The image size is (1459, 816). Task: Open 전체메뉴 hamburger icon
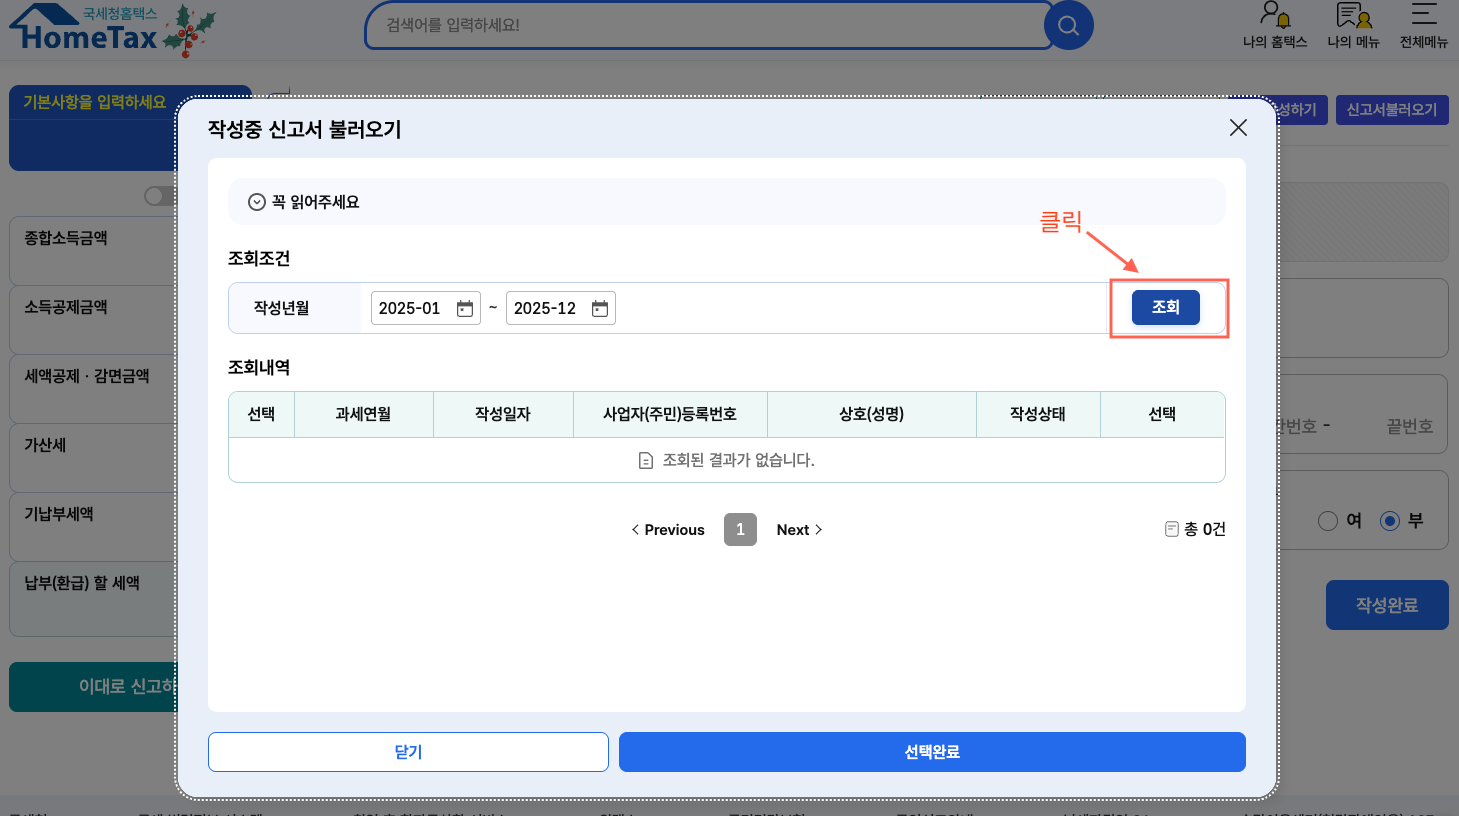[x=1423, y=16]
